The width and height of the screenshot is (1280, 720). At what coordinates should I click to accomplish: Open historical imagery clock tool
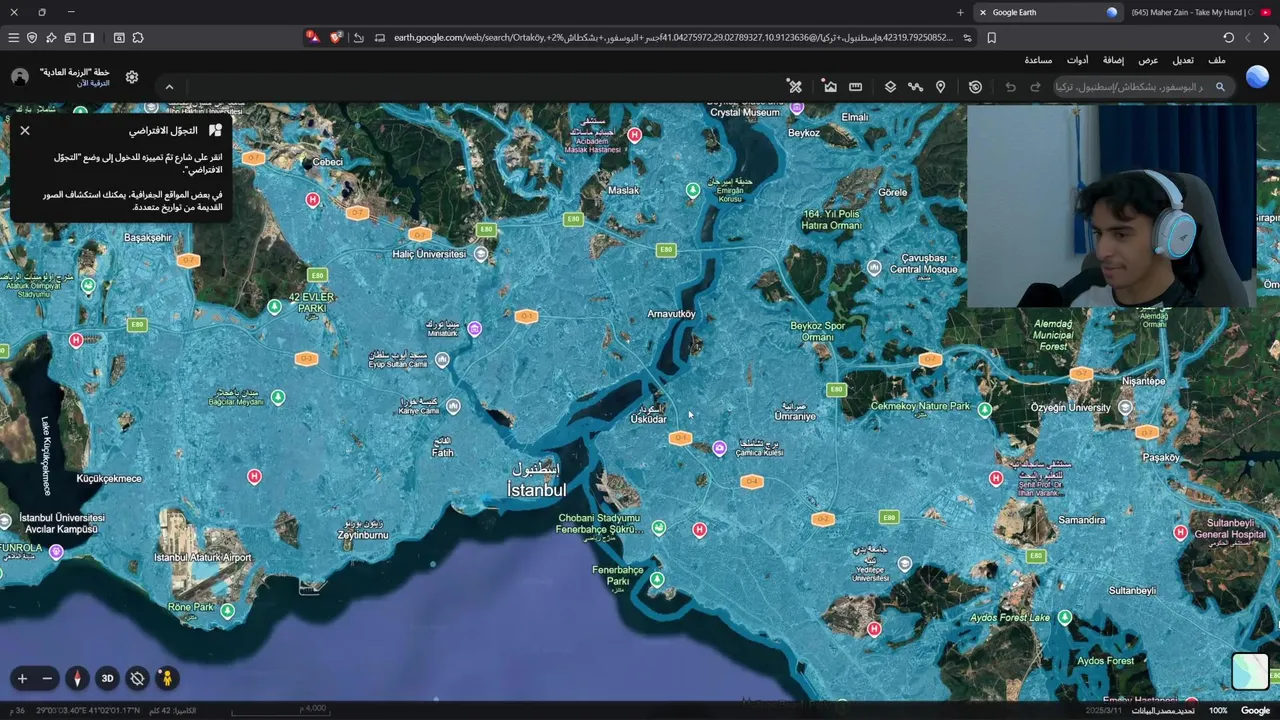[x=975, y=87]
